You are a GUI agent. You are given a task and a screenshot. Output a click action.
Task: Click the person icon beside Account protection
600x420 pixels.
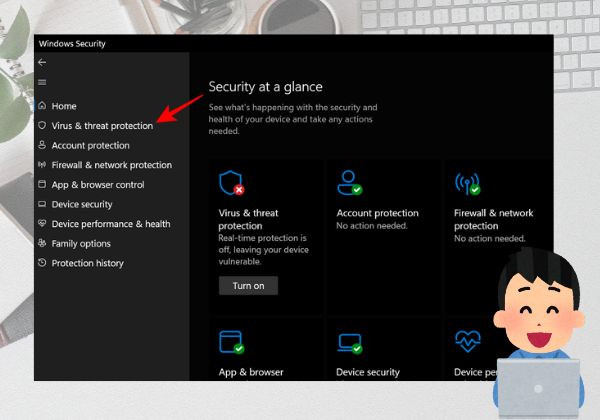[x=42, y=145]
